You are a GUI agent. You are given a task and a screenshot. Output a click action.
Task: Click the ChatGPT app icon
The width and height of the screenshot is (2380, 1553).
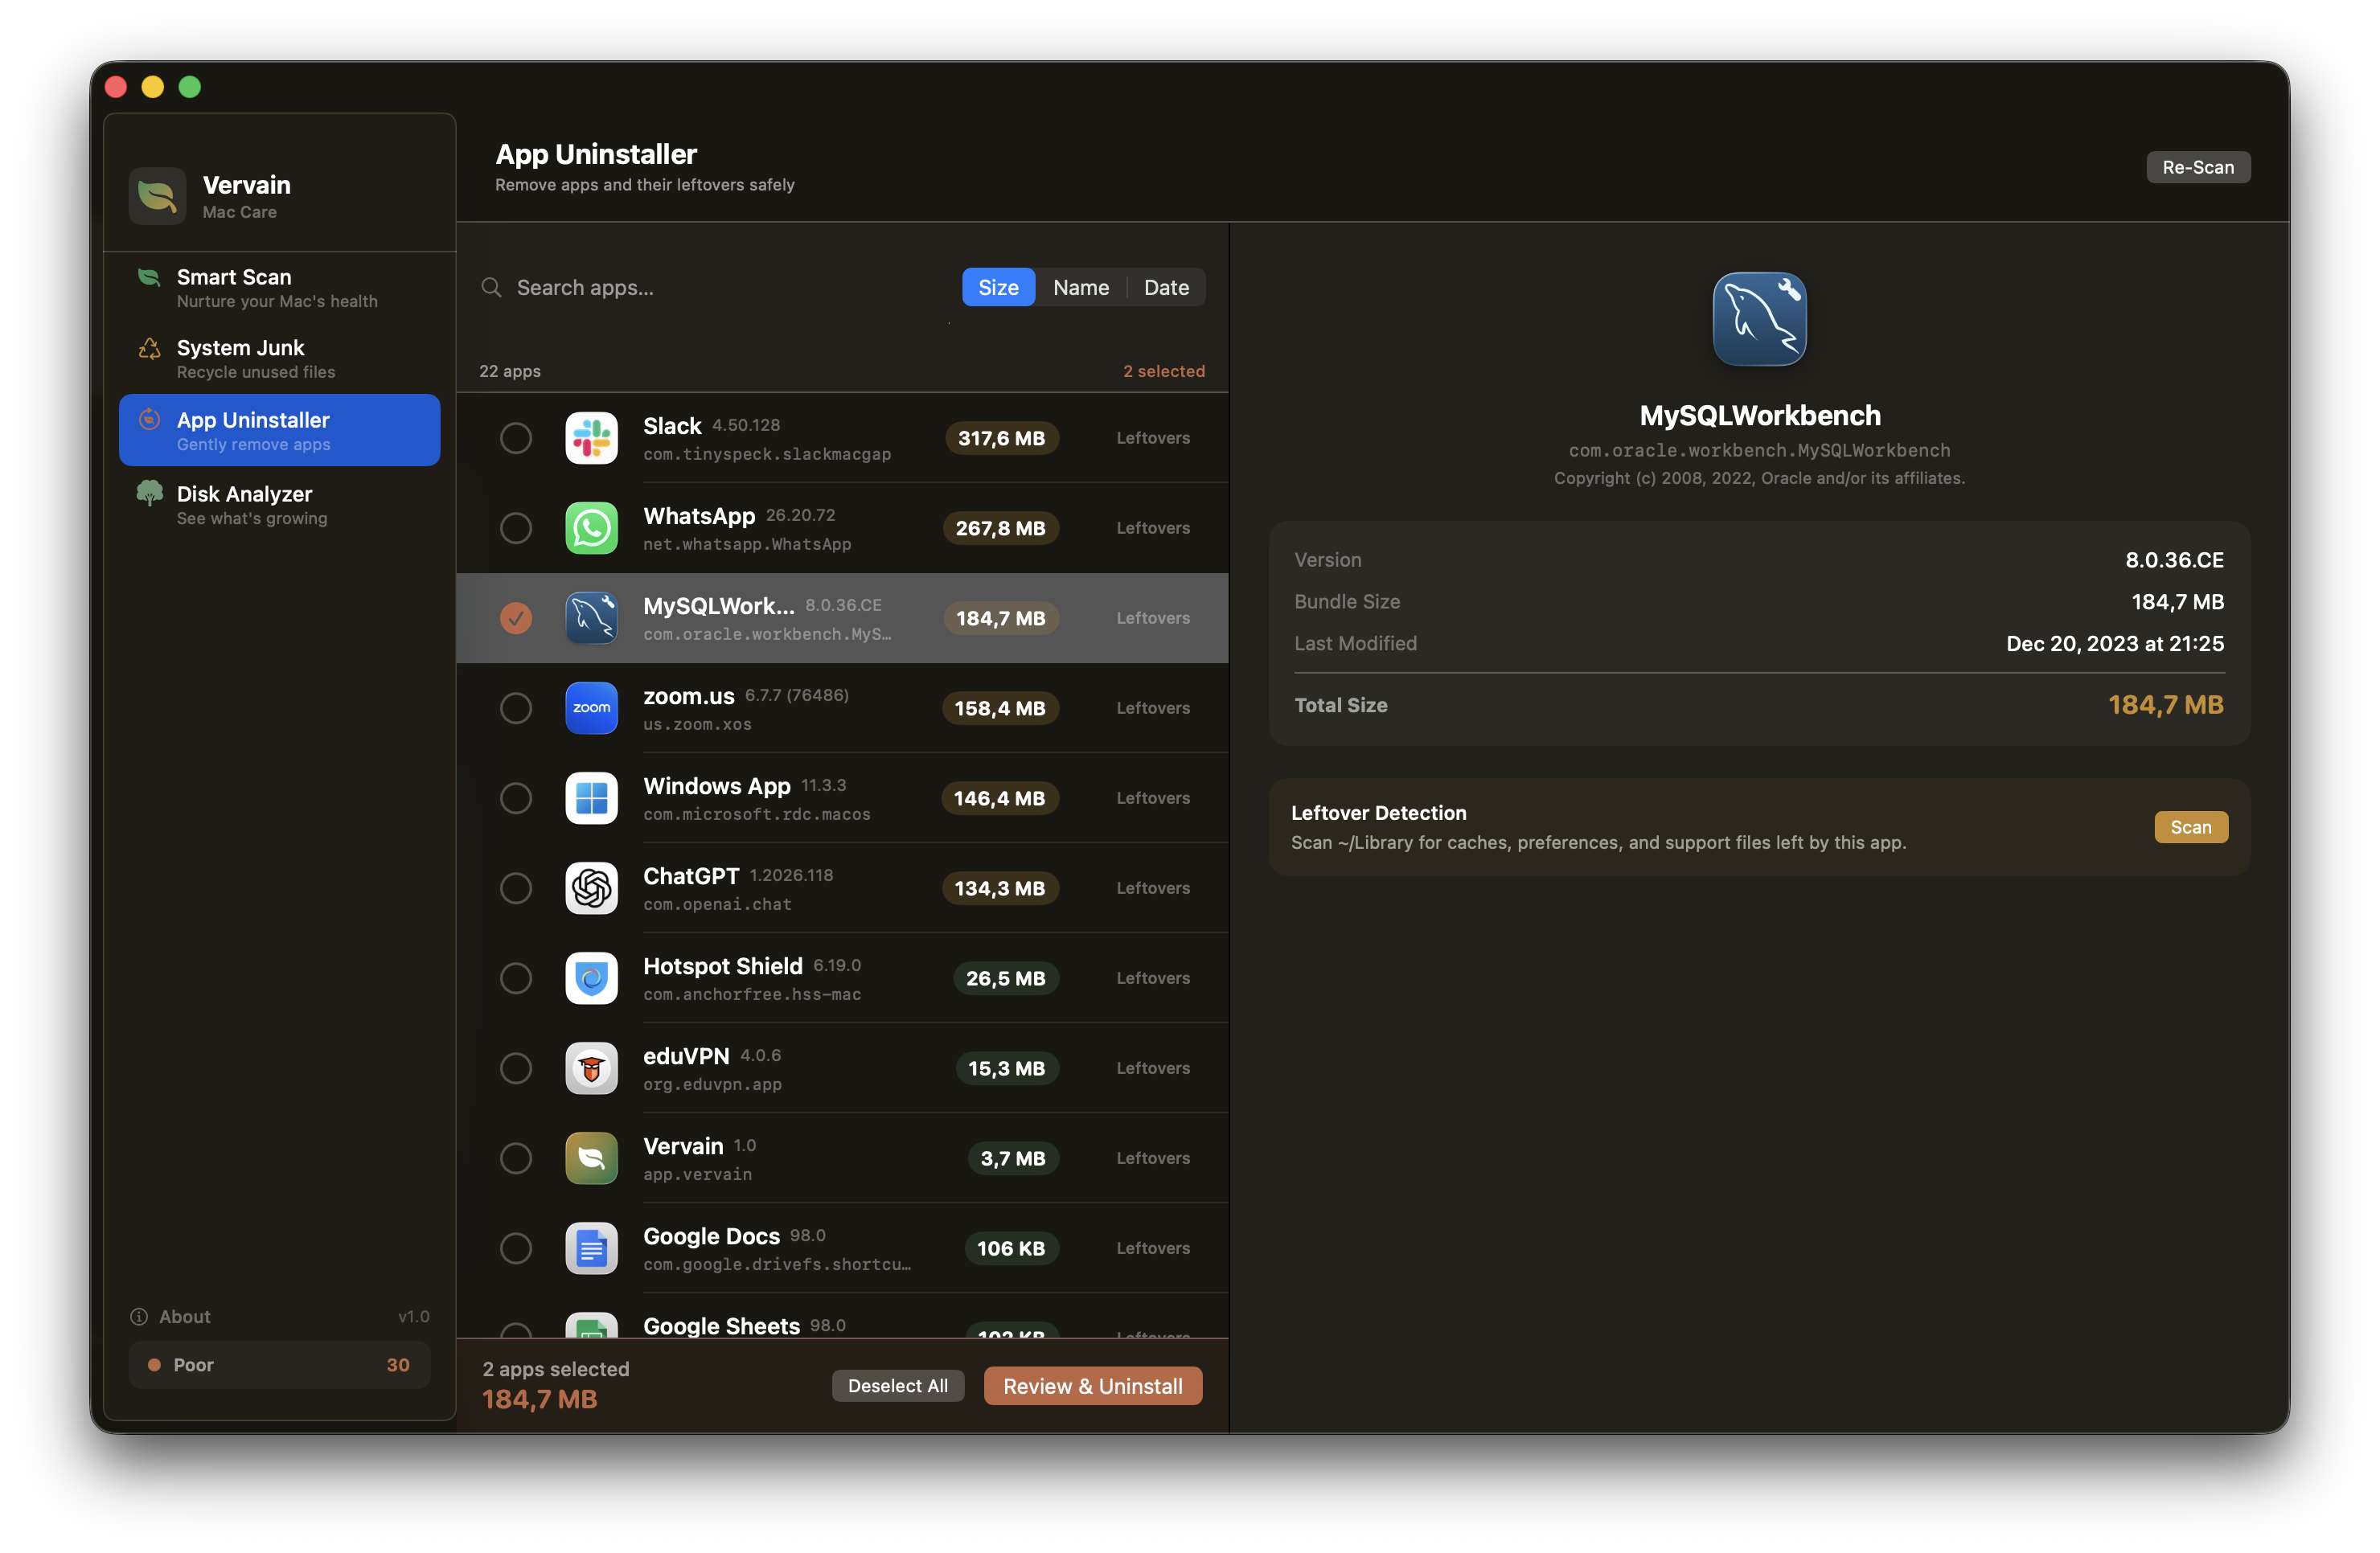[591, 888]
